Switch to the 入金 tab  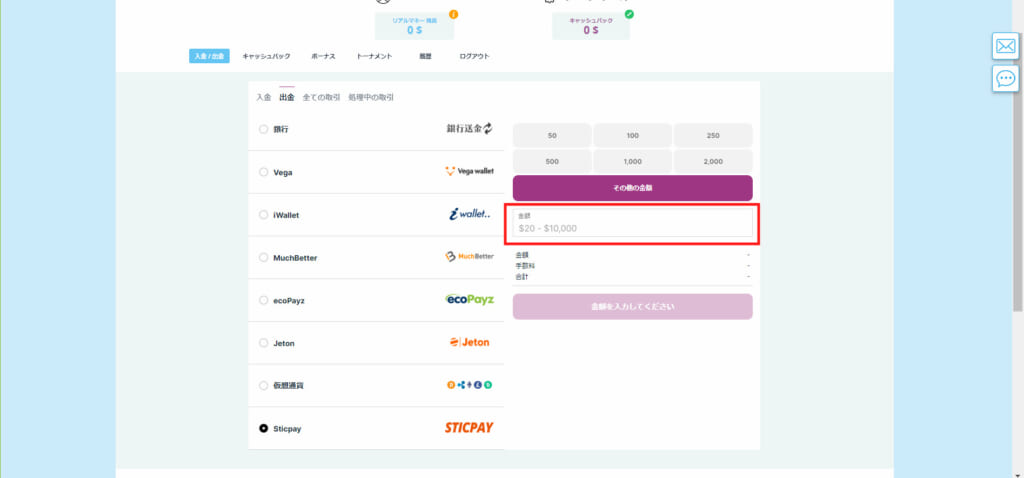tap(263, 97)
